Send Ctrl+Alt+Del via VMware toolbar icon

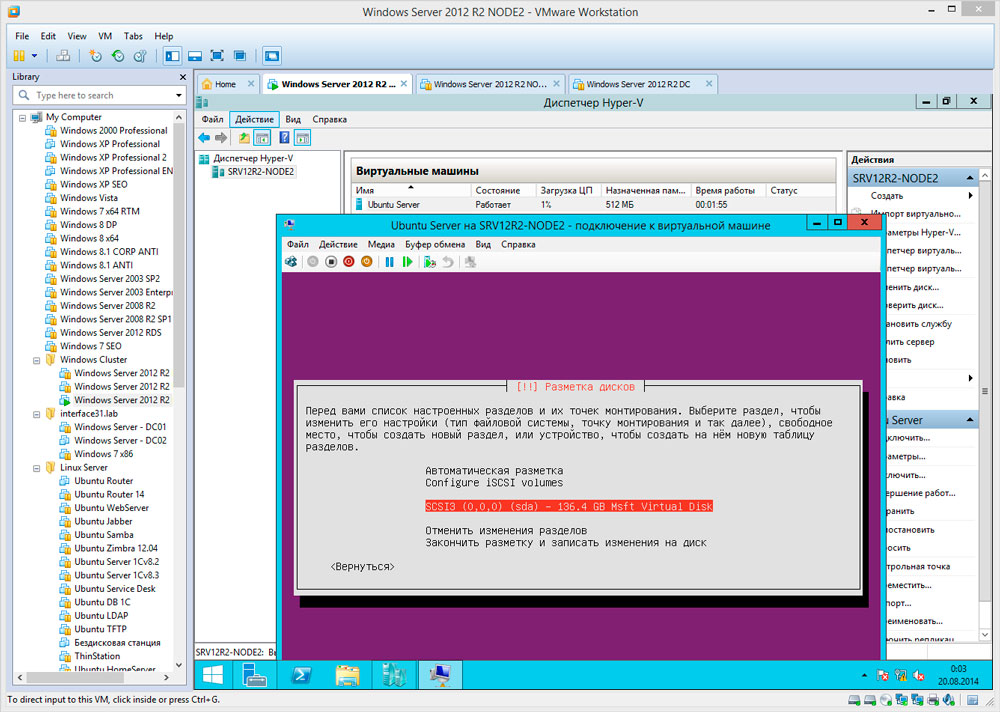point(62,56)
